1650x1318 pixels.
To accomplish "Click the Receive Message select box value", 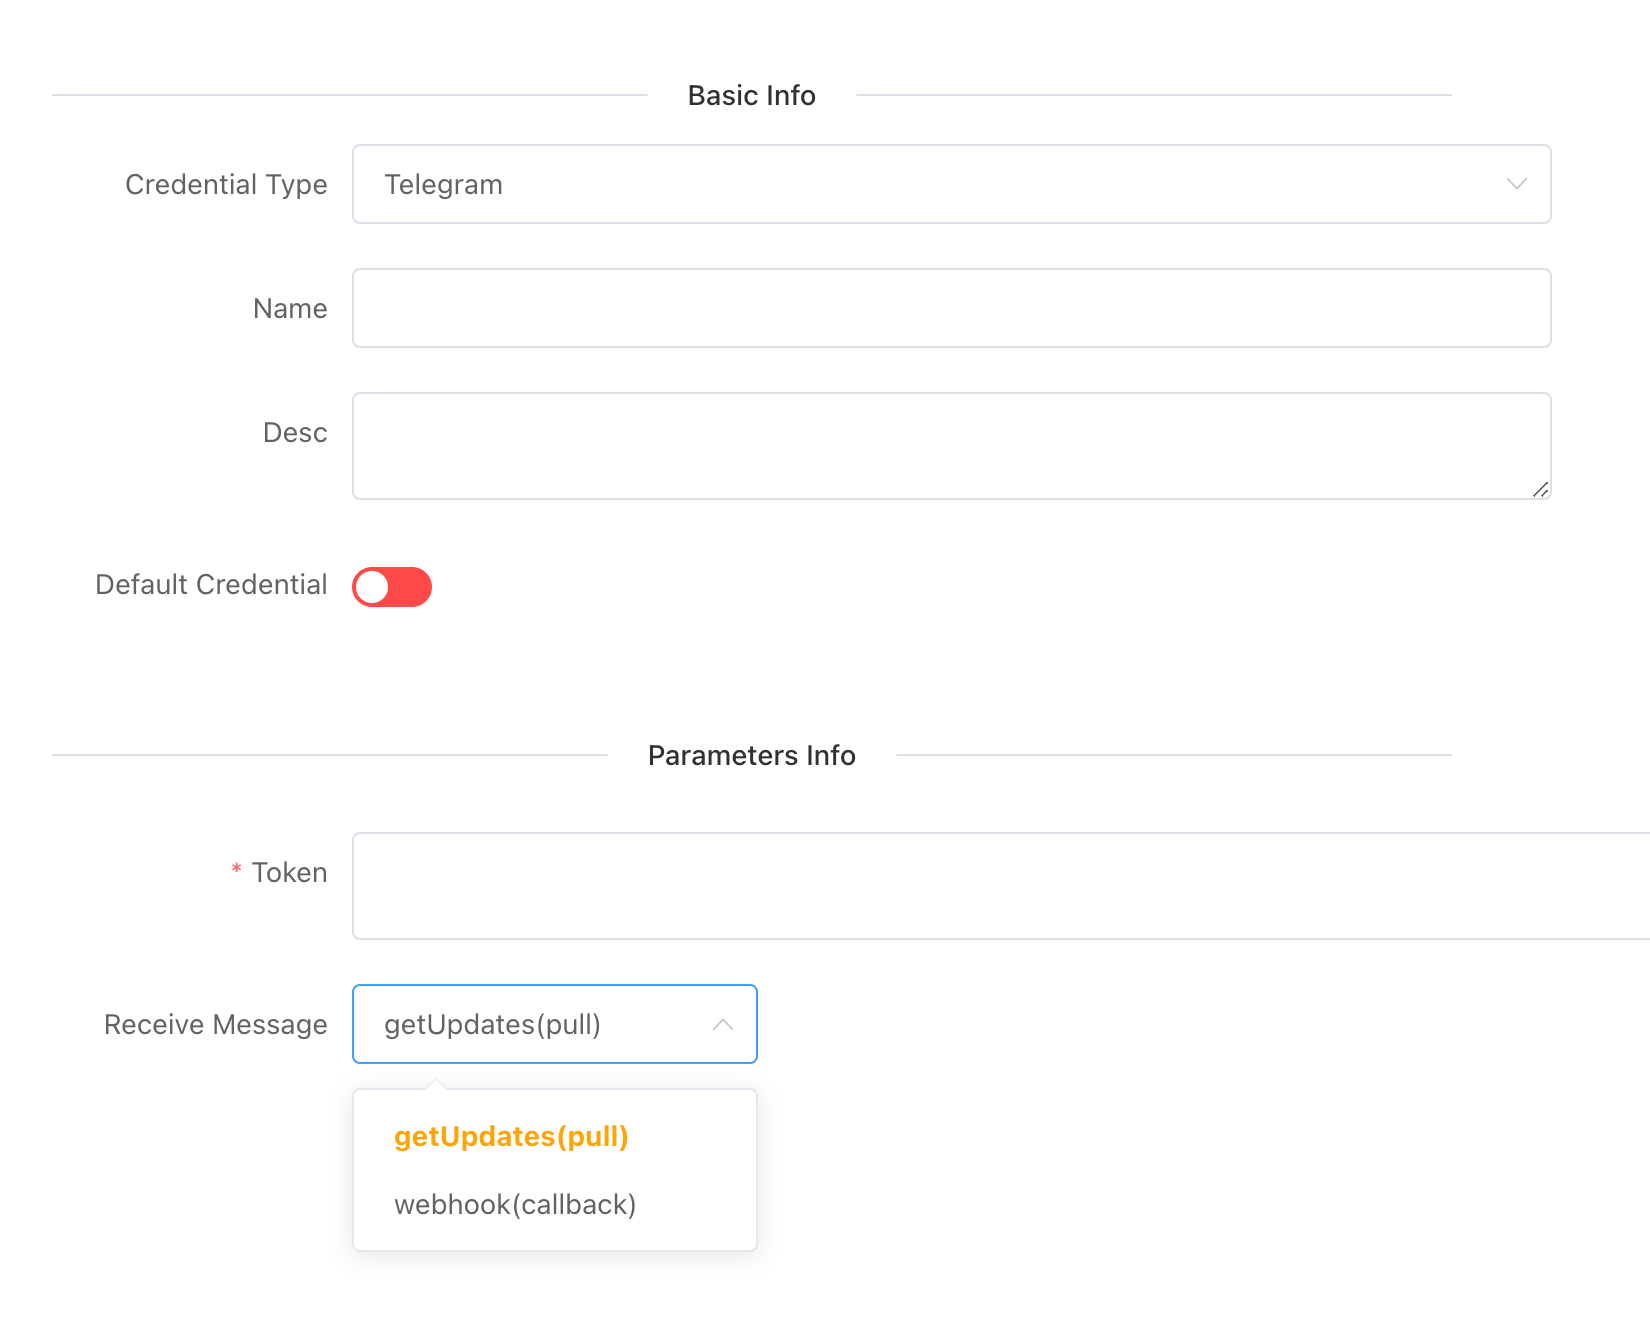I will (x=492, y=1025).
